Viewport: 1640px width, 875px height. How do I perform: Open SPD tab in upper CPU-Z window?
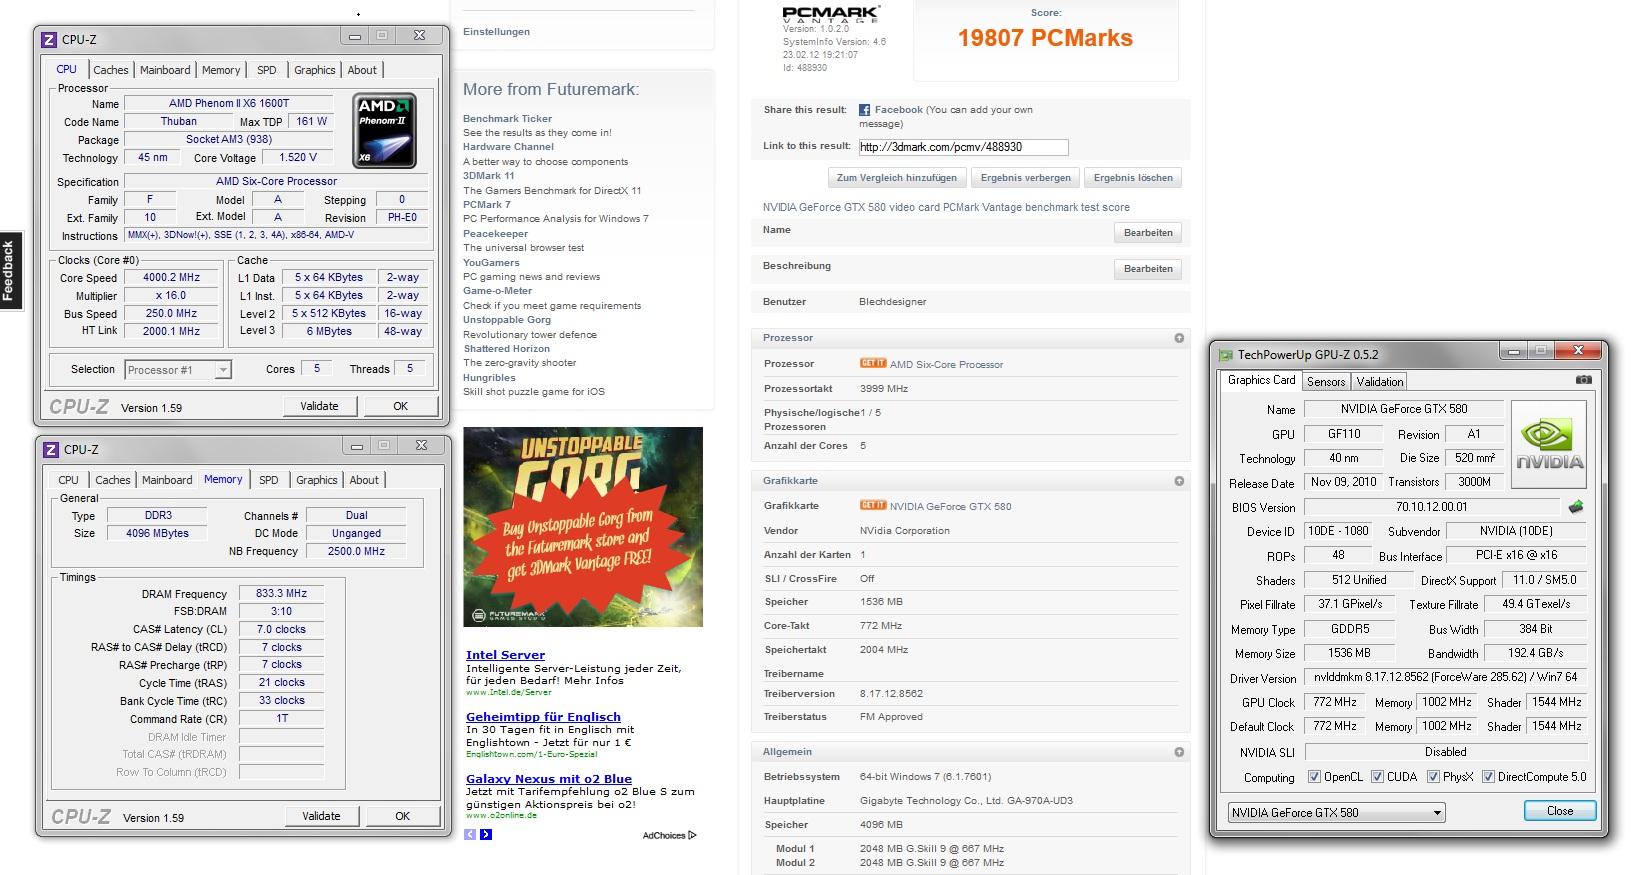pyautogui.click(x=267, y=70)
